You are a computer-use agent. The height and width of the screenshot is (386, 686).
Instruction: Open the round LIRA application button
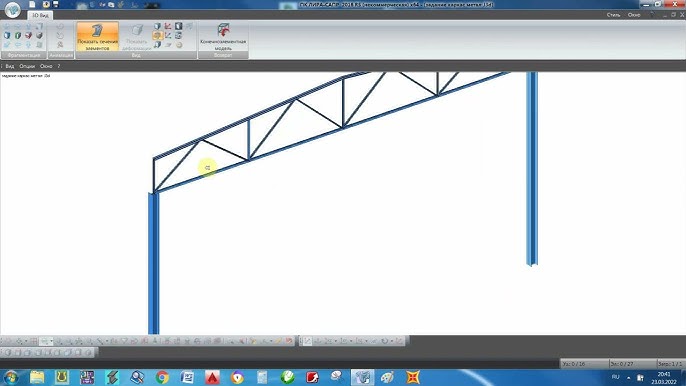pos(12,10)
